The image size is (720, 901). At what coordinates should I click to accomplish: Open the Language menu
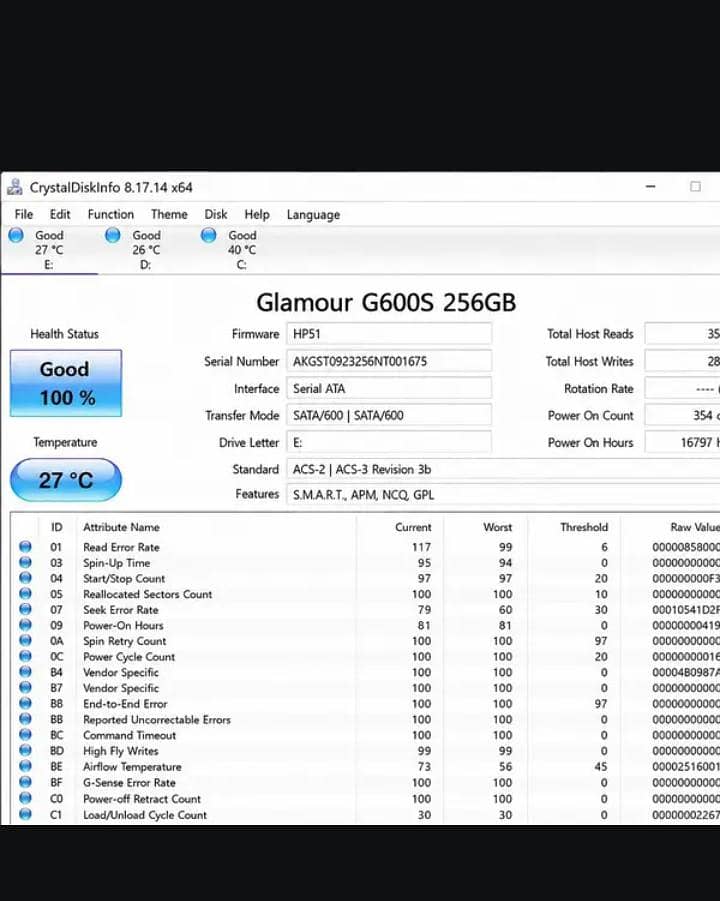pyautogui.click(x=313, y=215)
